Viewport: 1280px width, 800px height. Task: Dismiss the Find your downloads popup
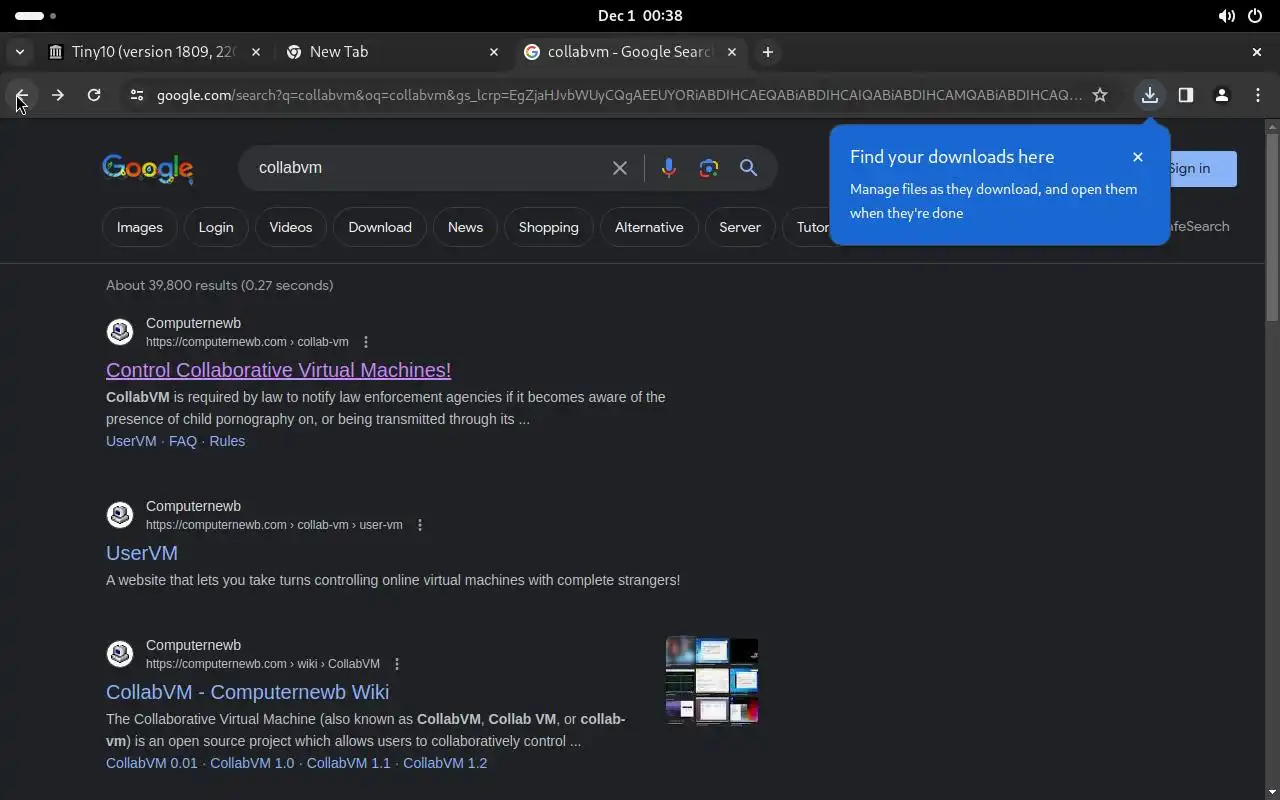(1138, 157)
